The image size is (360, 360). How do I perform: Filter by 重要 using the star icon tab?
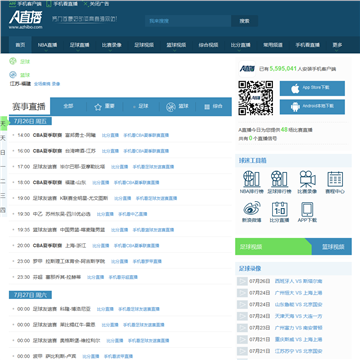pyautogui.click(x=104, y=107)
